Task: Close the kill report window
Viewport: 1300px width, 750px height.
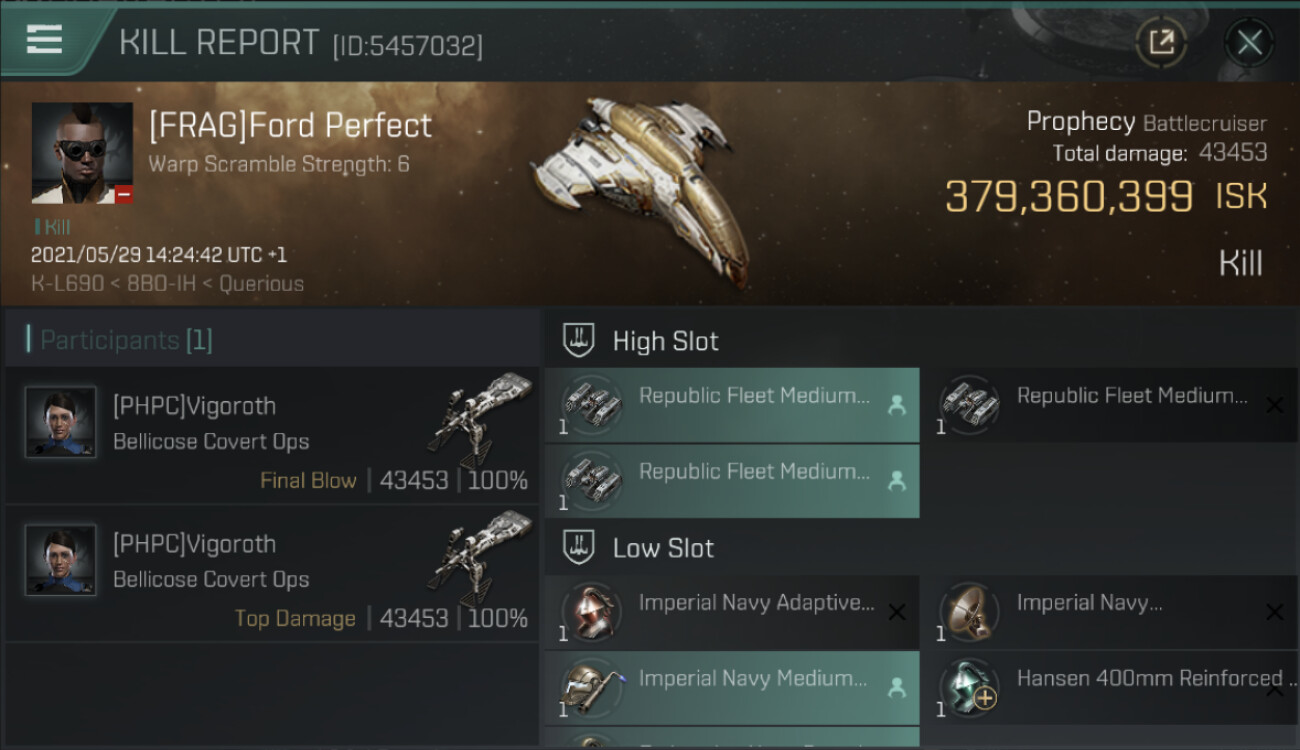Action: 1249,42
